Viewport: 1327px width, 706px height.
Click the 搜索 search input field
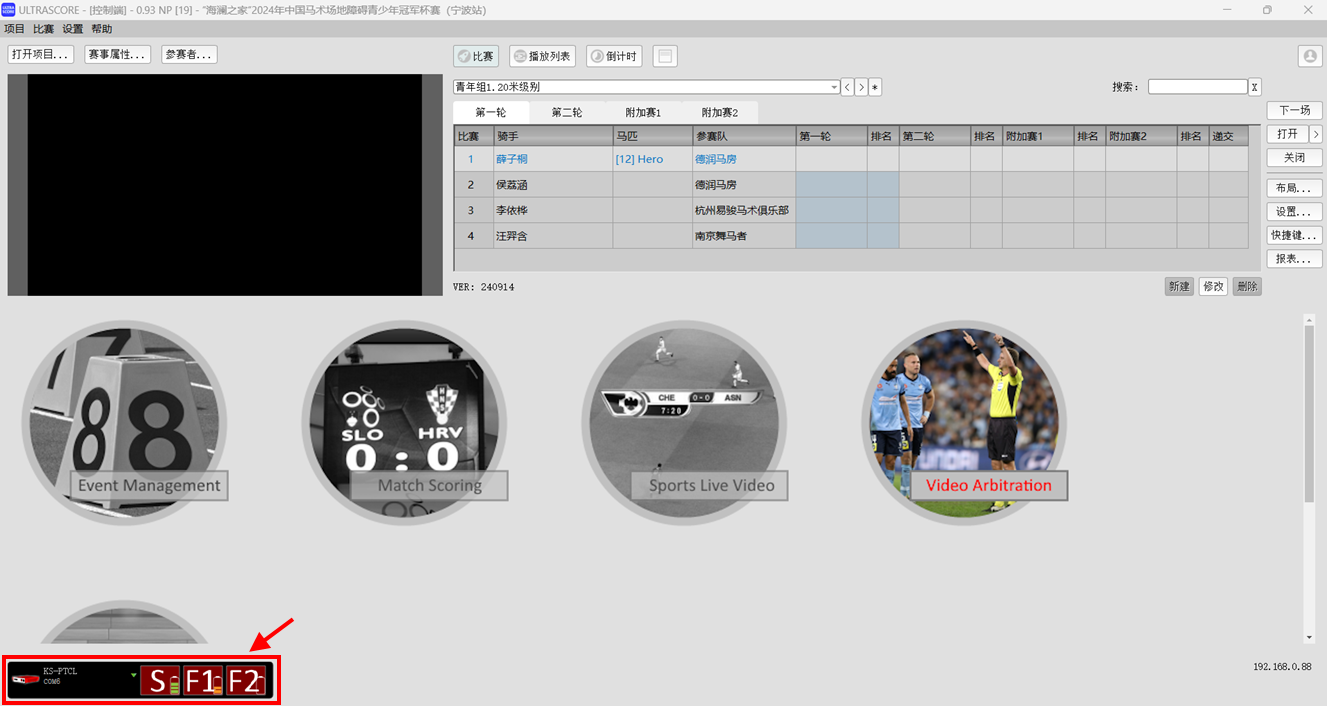pyautogui.click(x=1197, y=87)
